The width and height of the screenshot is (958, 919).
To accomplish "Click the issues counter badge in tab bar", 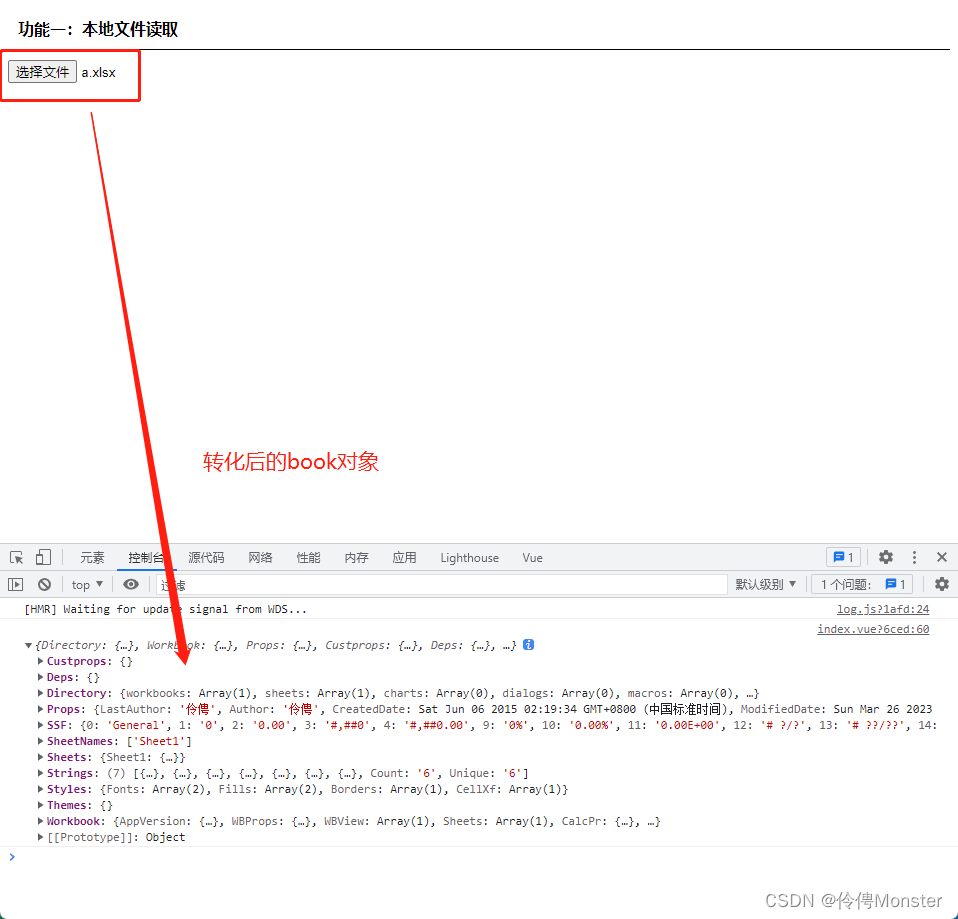I will 843,557.
